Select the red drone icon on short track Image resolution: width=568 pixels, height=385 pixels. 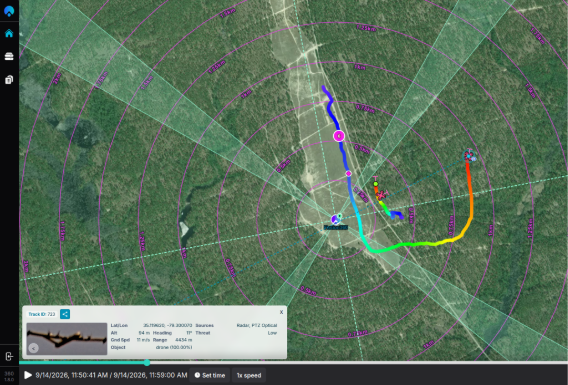(x=381, y=195)
